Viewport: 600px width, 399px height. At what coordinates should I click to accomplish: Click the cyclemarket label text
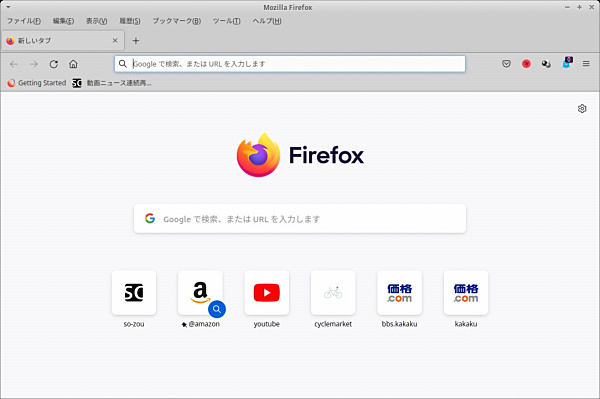[333, 324]
